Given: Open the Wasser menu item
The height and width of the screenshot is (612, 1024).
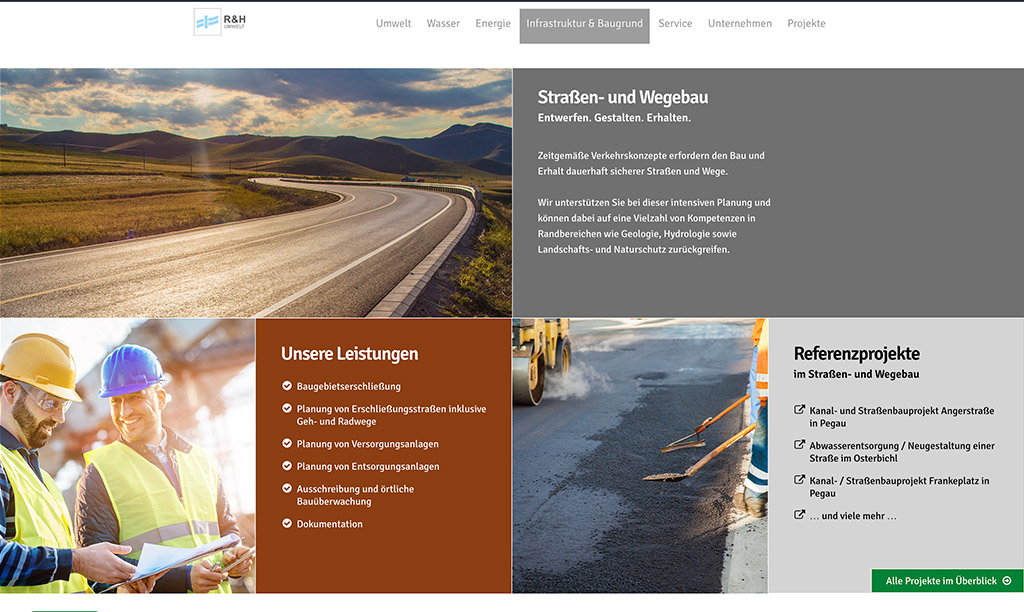Looking at the screenshot, I should (x=443, y=24).
